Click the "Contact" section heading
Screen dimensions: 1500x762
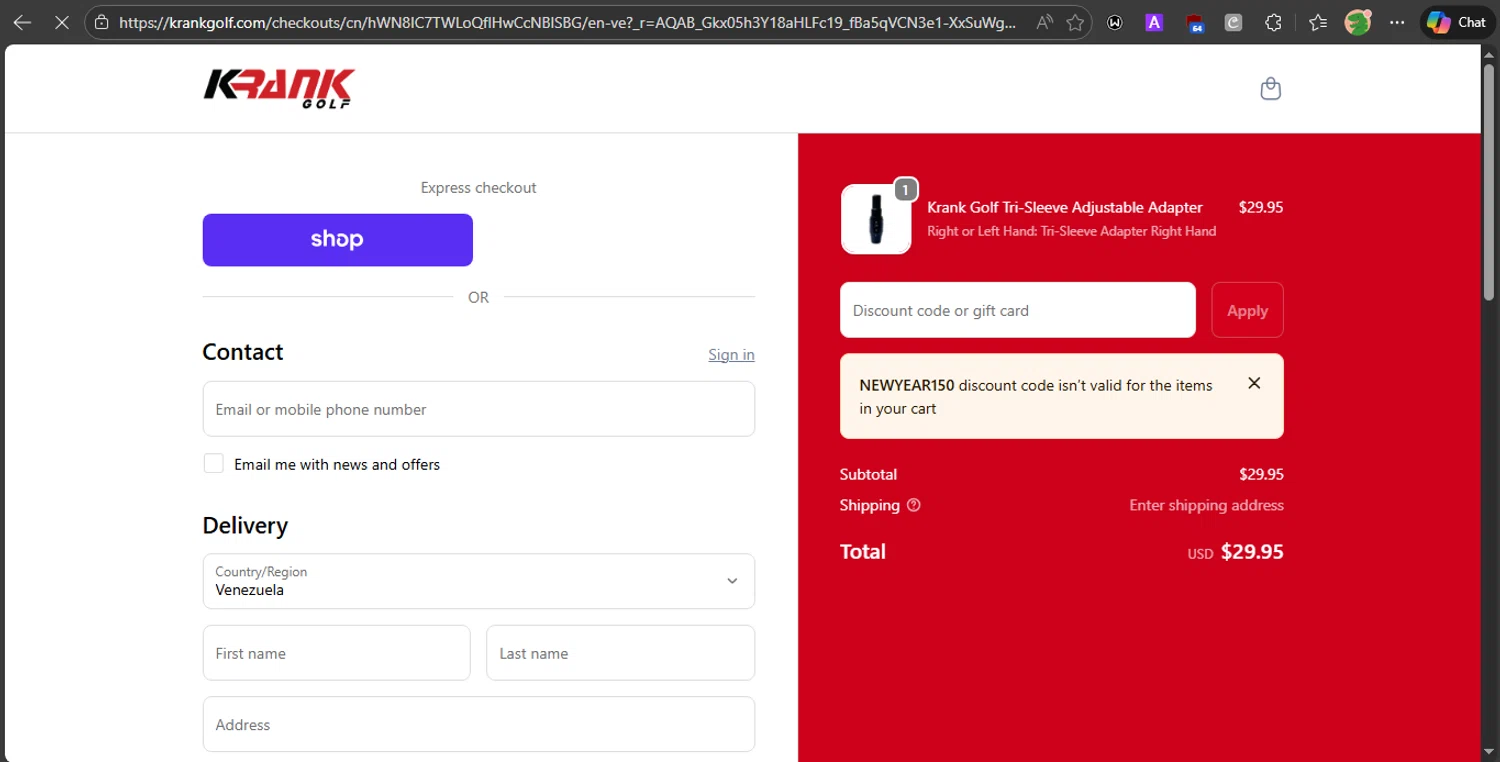pyautogui.click(x=243, y=352)
